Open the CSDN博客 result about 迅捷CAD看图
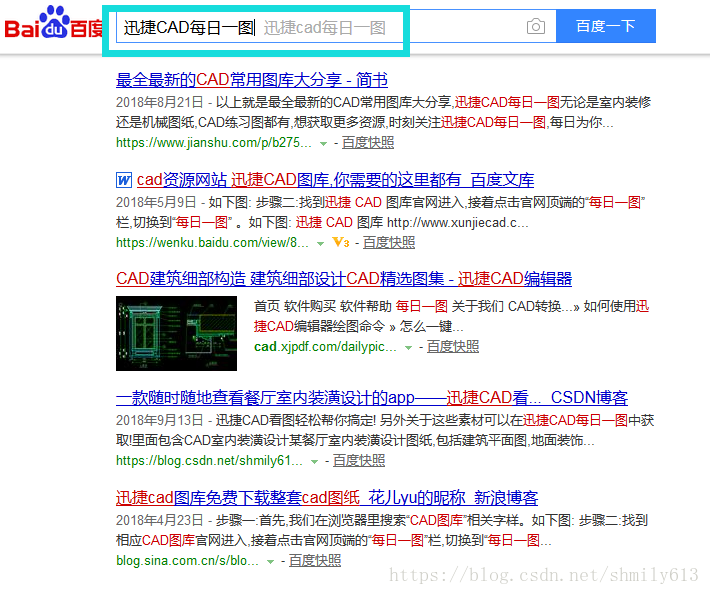710x595 pixels. coord(372,398)
